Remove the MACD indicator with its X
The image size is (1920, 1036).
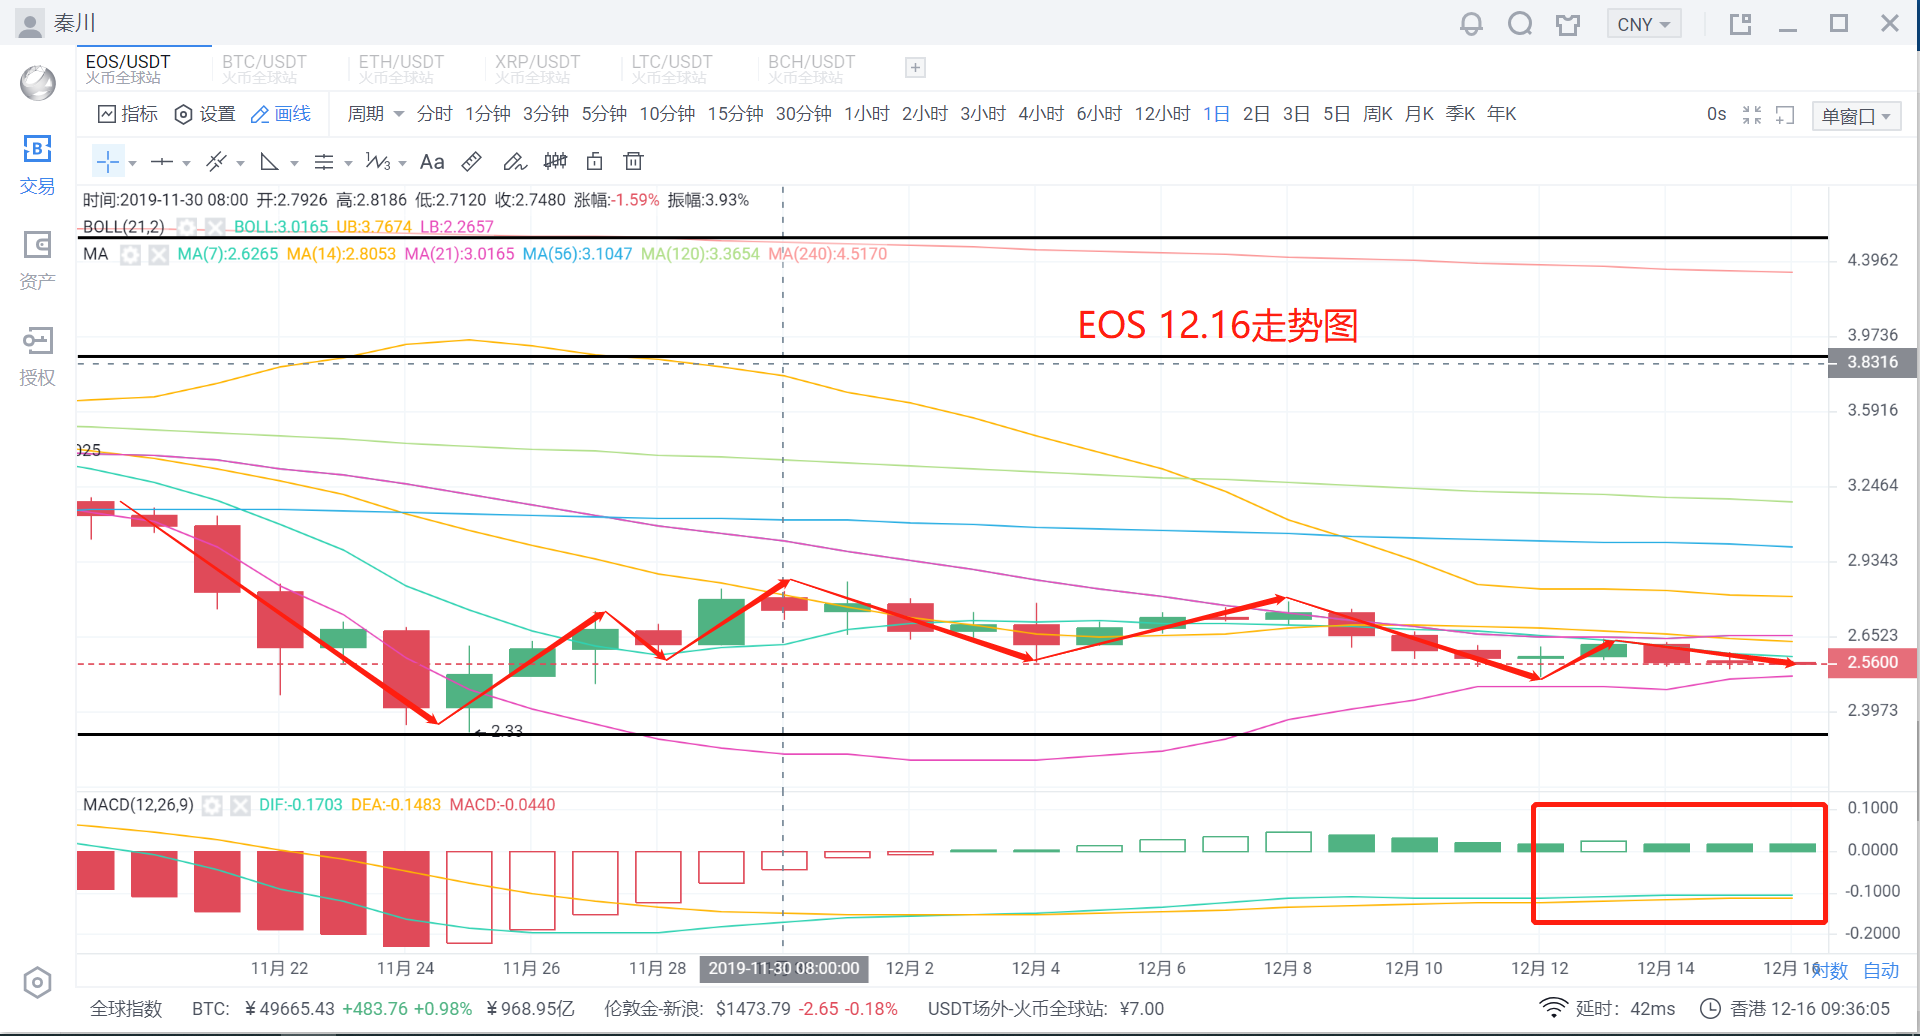point(240,805)
